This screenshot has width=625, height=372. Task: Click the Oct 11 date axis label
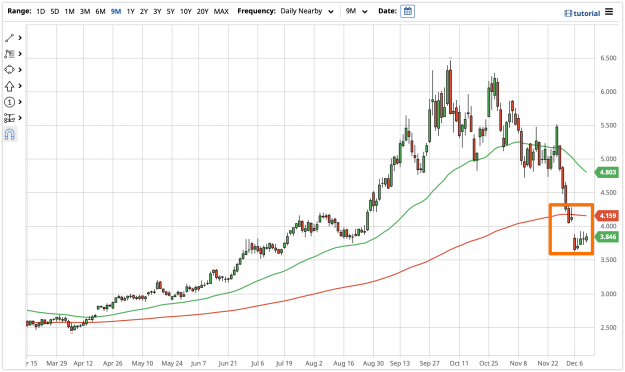click(459, 363)
